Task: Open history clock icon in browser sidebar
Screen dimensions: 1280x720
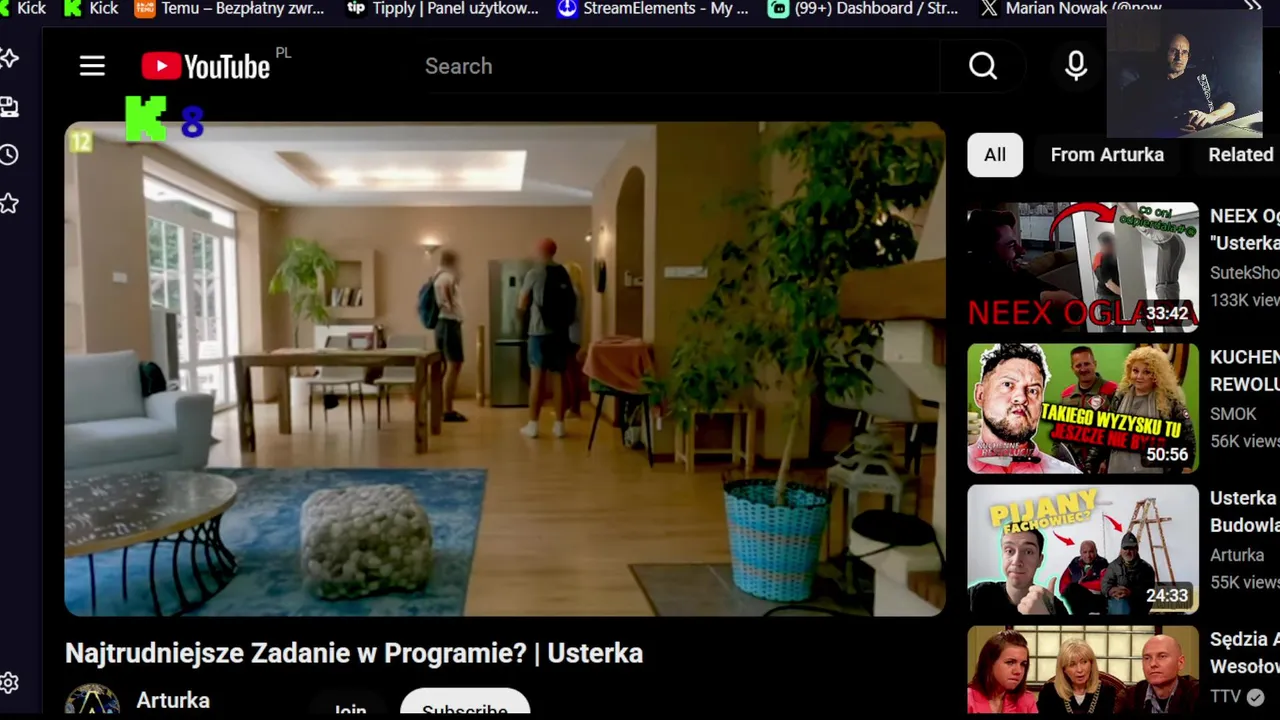Action: tap(9, 155)
